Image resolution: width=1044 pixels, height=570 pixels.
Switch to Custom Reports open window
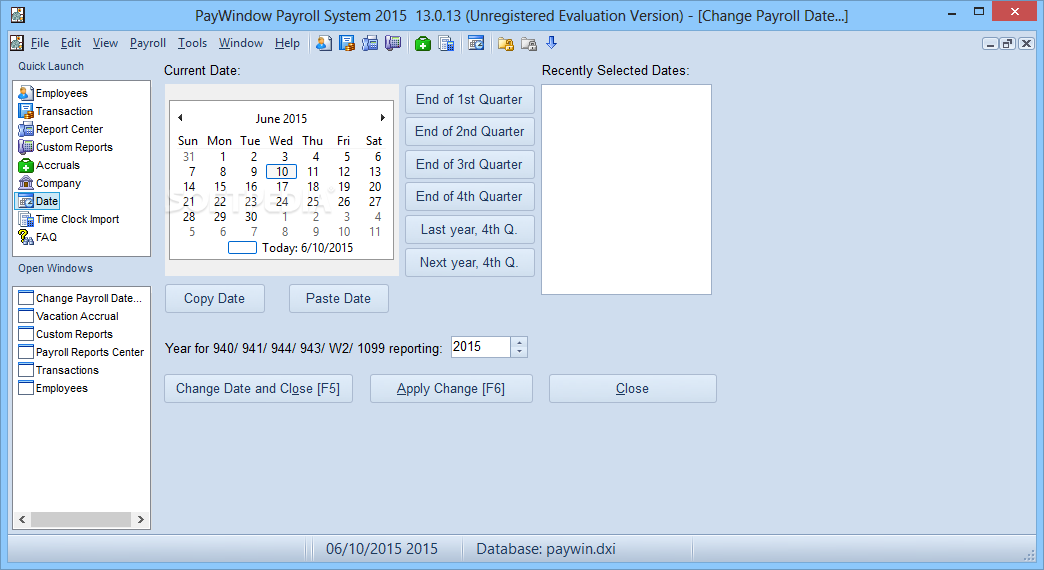coord(65,334)
